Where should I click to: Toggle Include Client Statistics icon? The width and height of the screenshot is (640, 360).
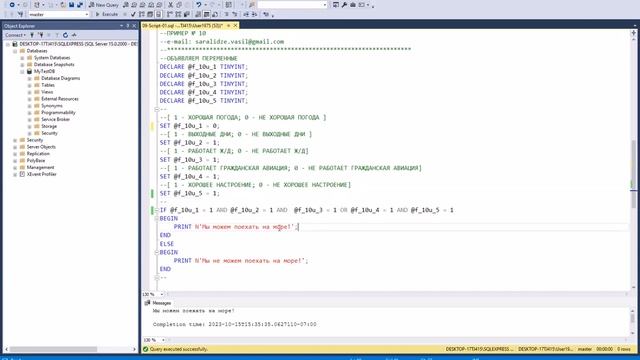click(187, 14)
